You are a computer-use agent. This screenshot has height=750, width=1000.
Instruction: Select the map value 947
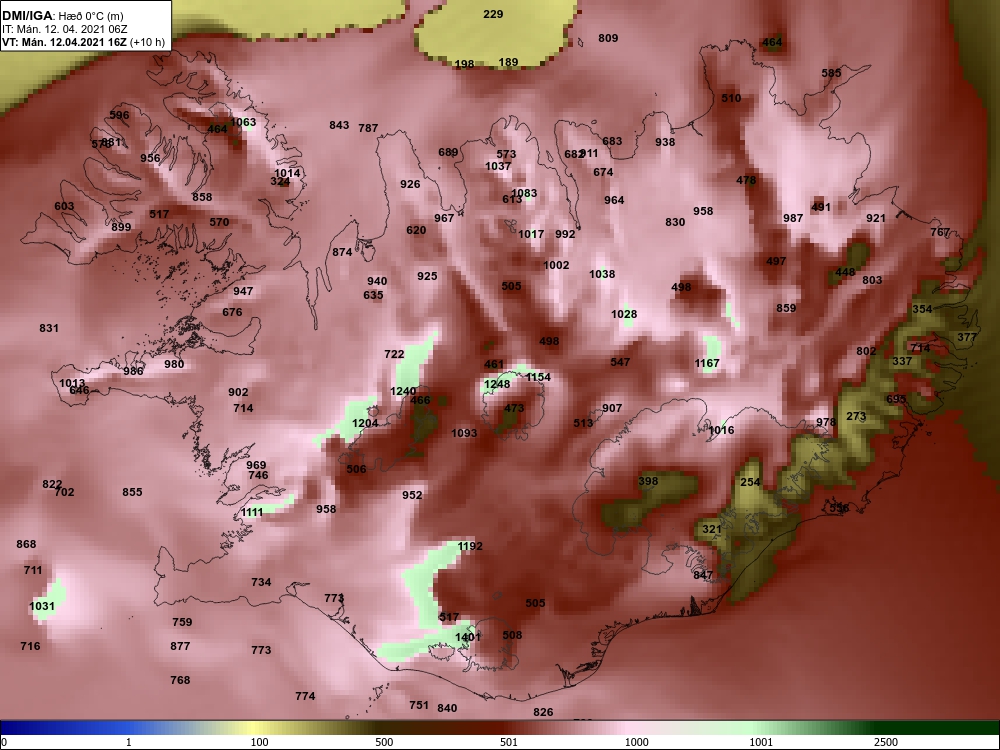[242, 291]
